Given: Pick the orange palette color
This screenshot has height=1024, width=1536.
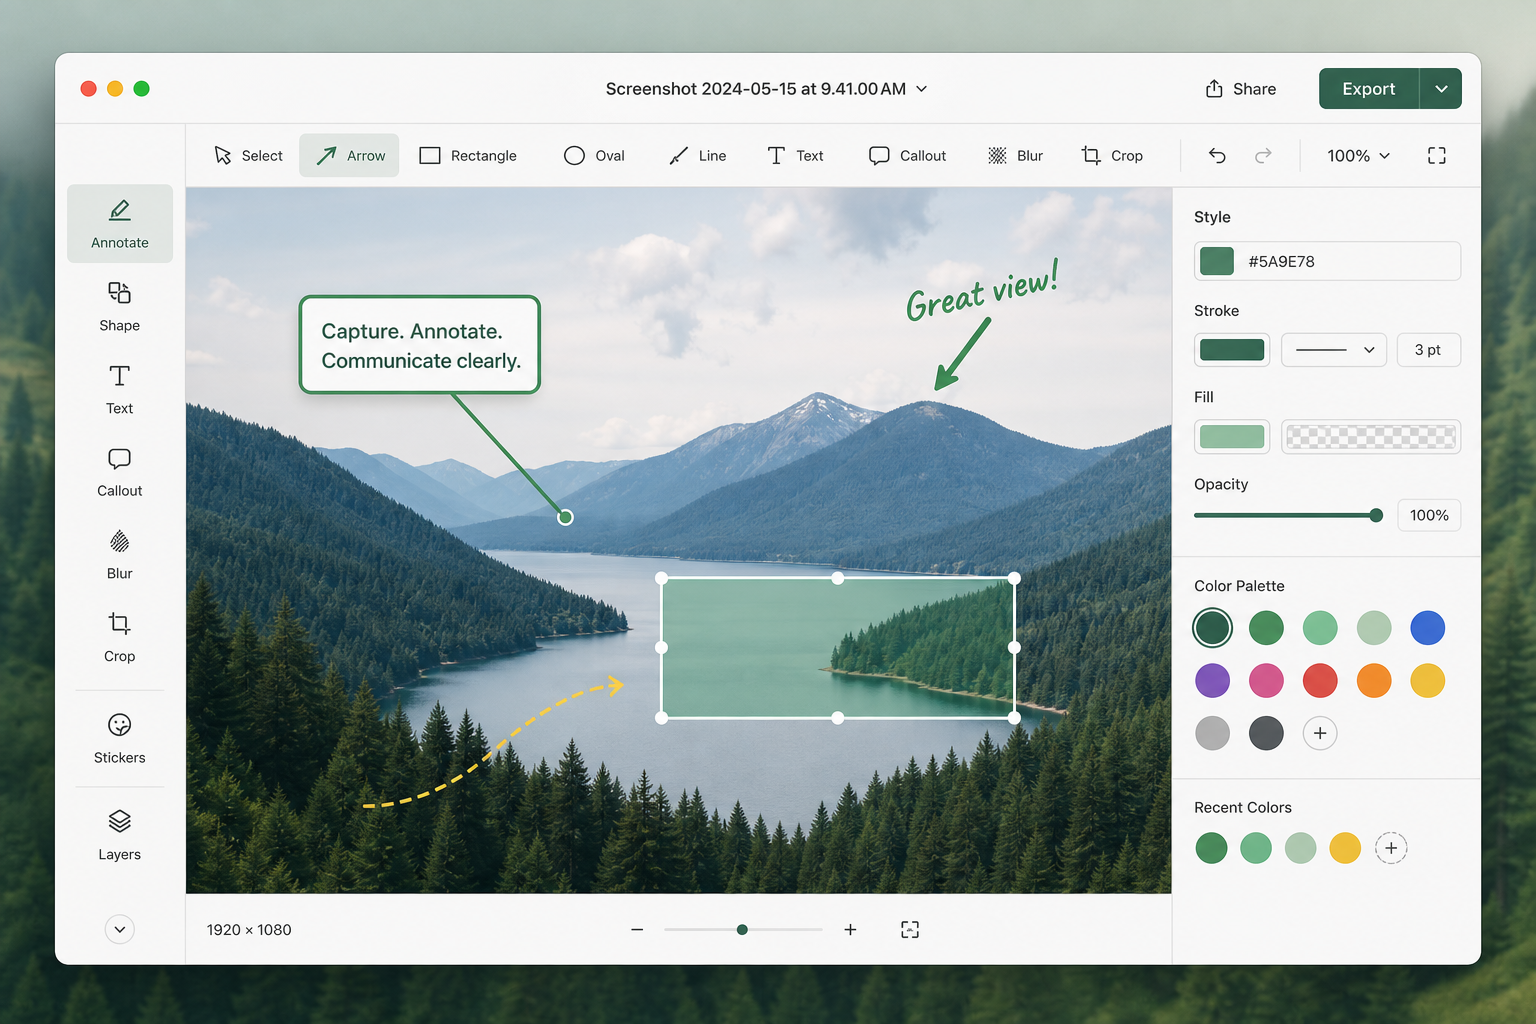Looking at the screenshot, I should pyautogui.click(x=1374, y=681).
